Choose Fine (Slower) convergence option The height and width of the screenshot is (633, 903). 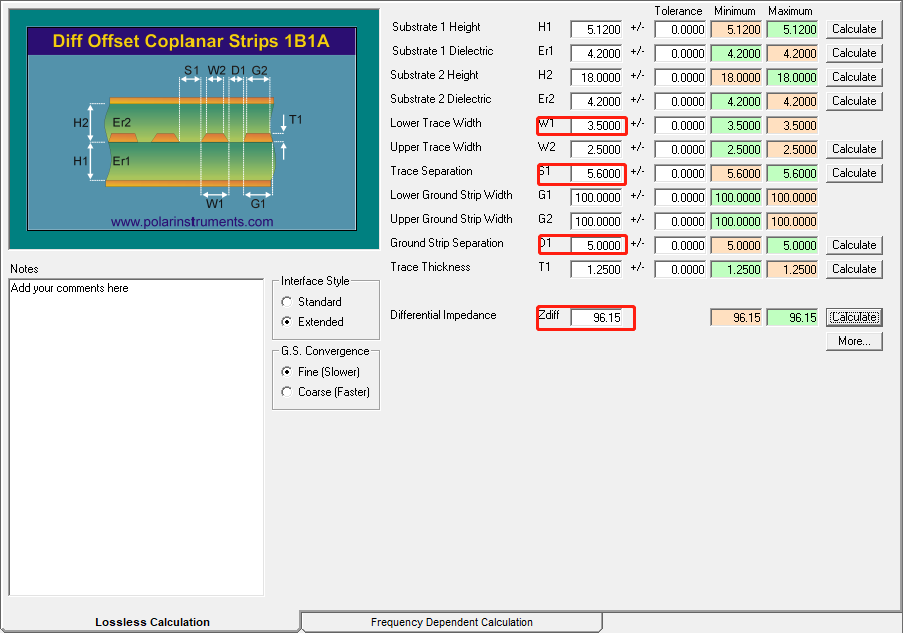(x=288, y=372)
